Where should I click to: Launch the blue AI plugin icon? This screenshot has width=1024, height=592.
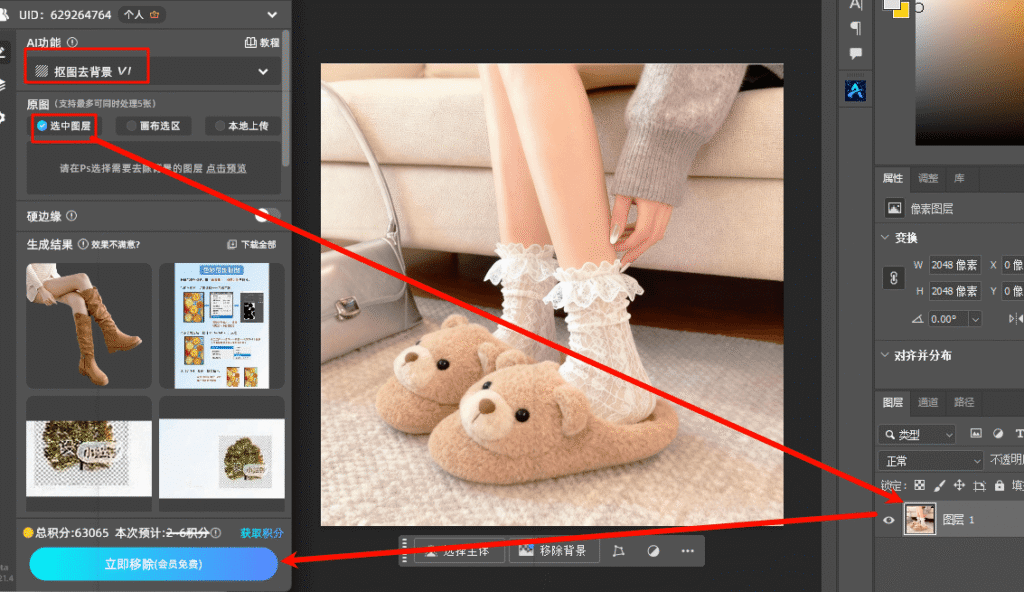[x=856, y=91]
